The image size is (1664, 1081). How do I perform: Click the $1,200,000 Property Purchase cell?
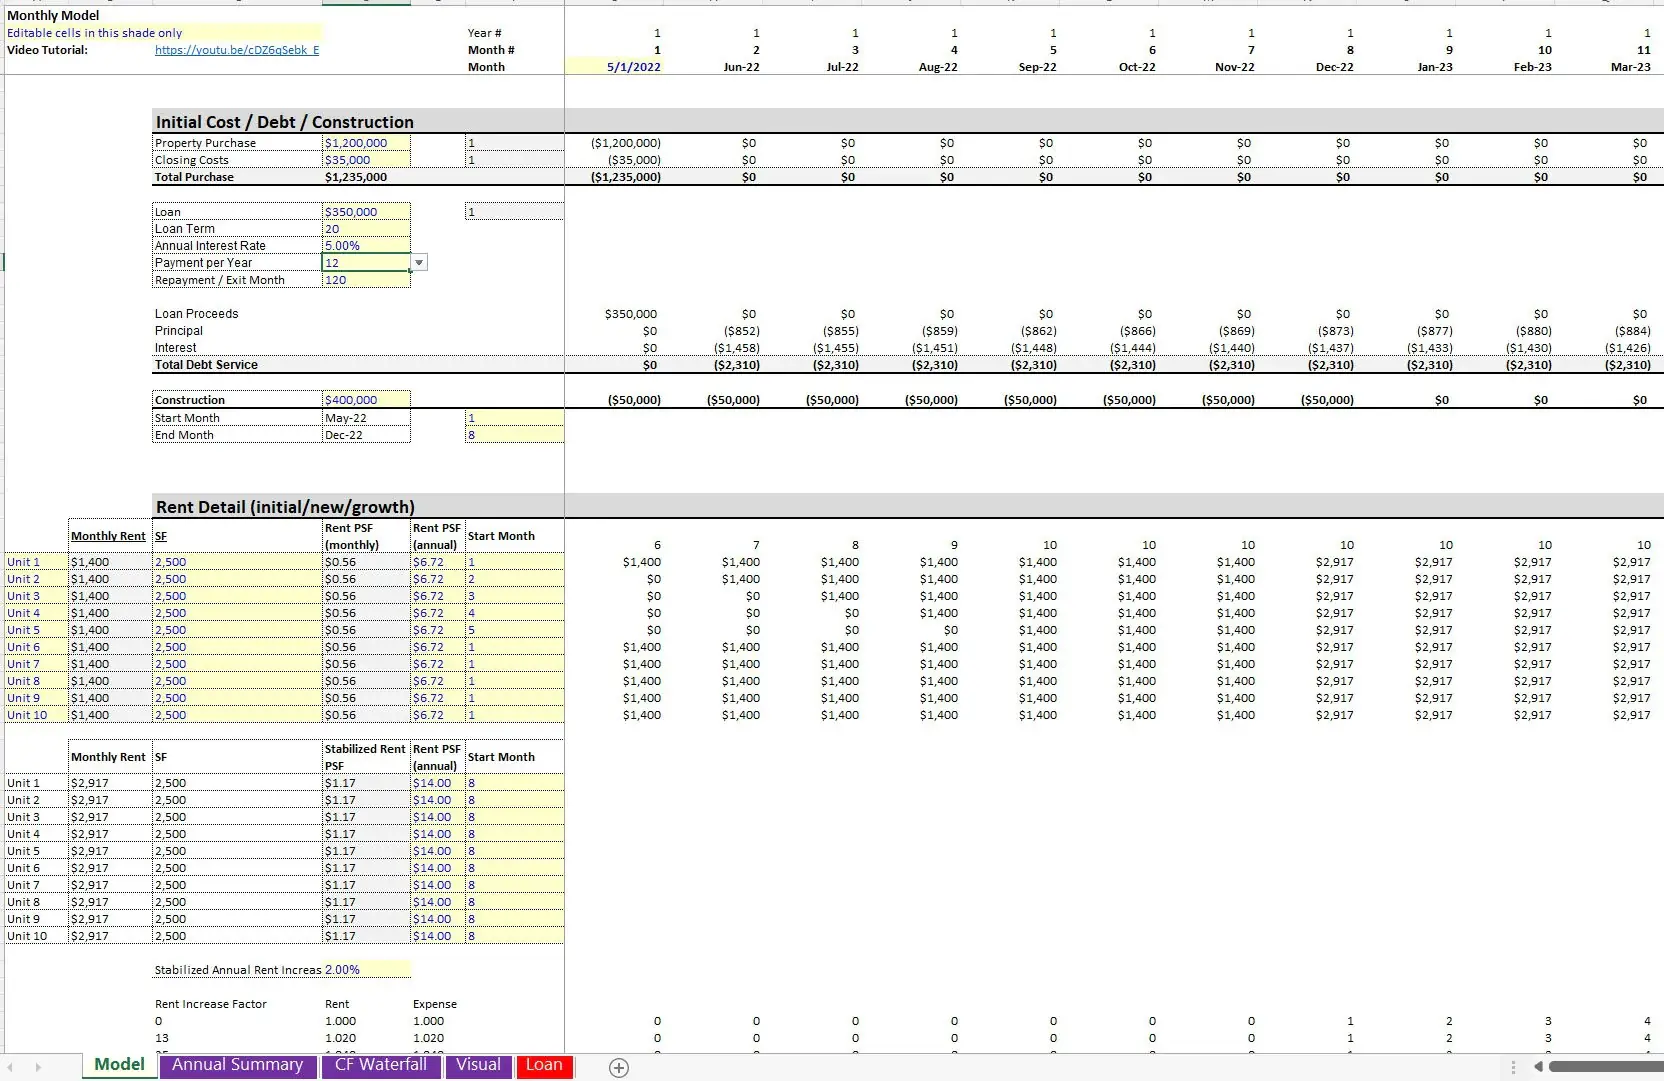tap(365, 142)
